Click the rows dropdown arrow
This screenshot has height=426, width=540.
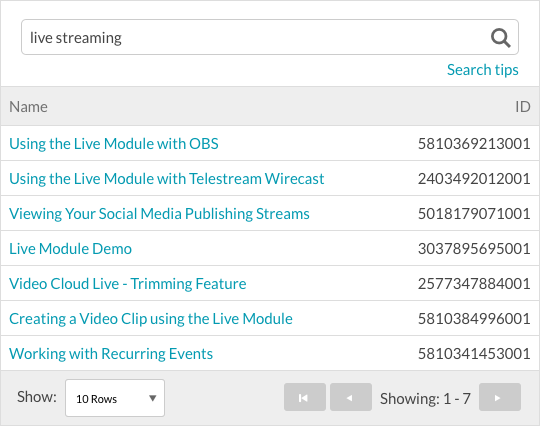(153, 398)
